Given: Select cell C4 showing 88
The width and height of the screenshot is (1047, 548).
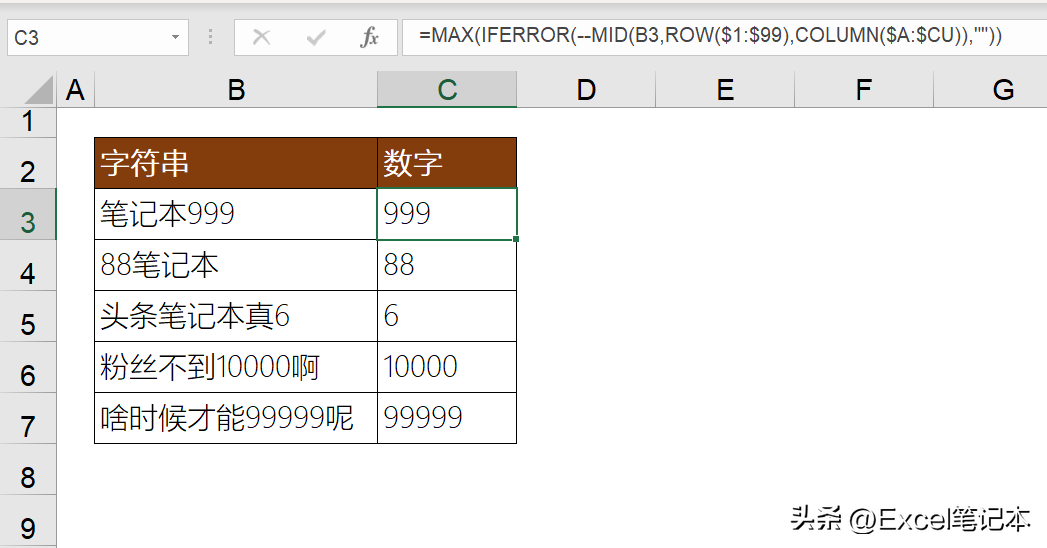Looking at the screenshot, I should (x=447, y=265).
